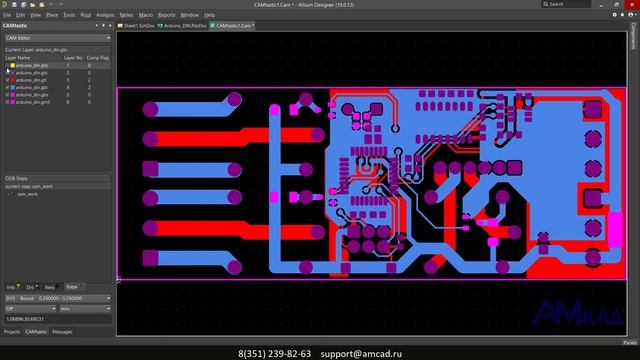Toggle visibility of arduino_din.gbl layer

pyautogui.click(x=7, y=87)
